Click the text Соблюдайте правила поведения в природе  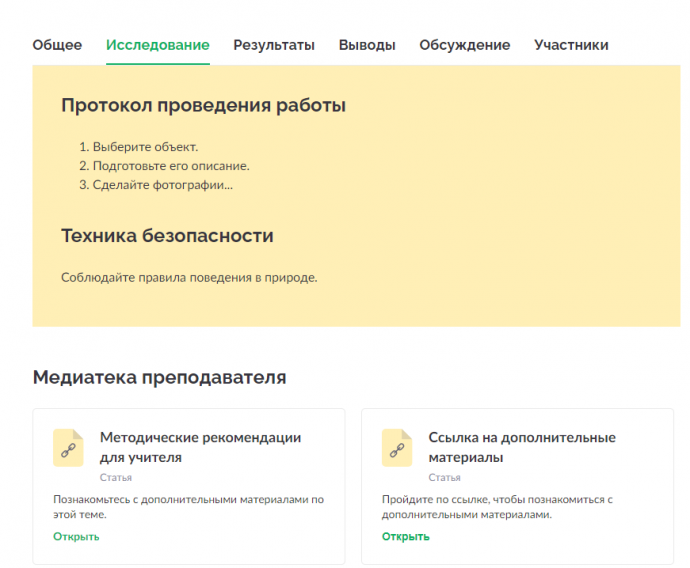(x=189, y=278)
